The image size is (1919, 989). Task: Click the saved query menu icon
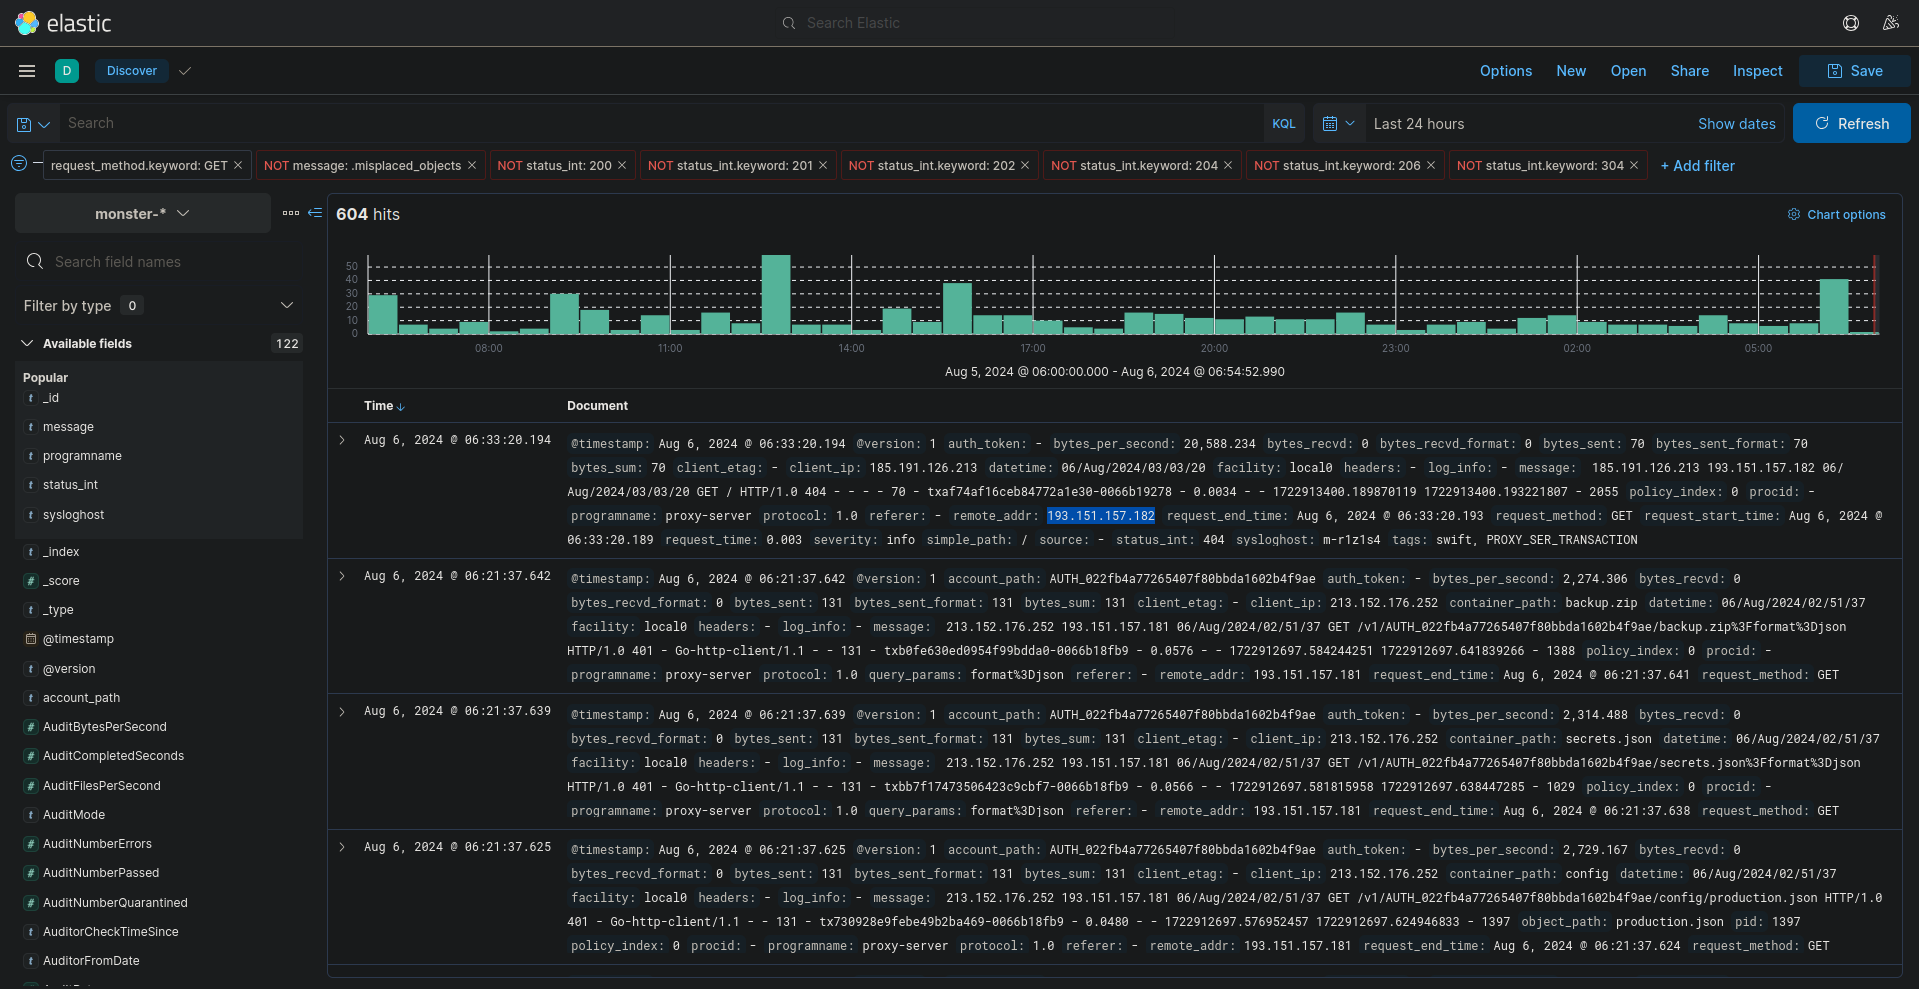[x=32, y=124]
